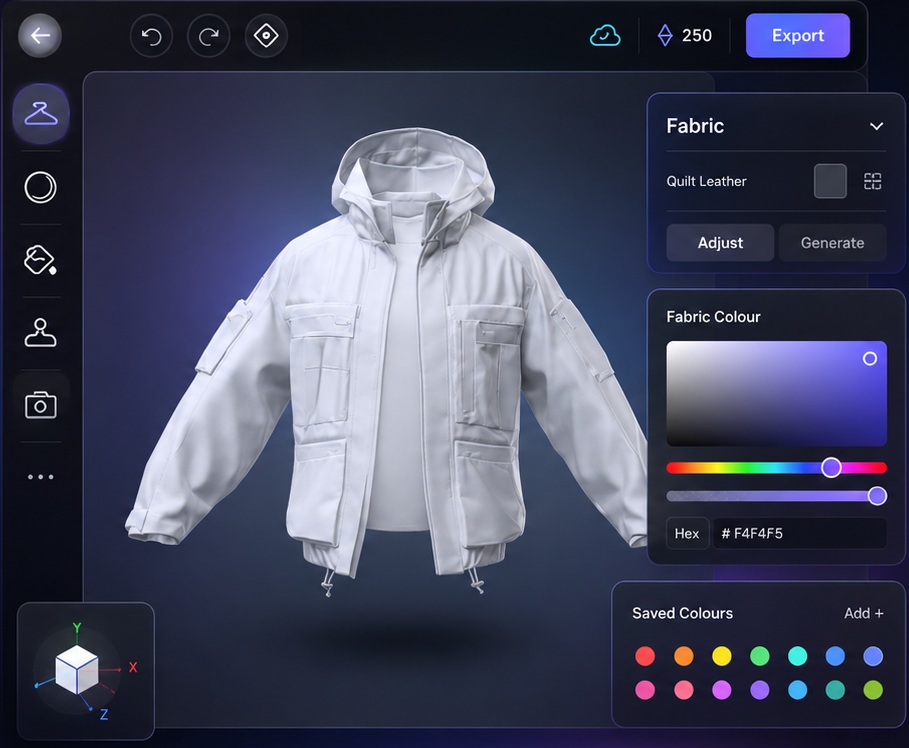Click the colour picker handle in gradient
Viewport: 909px width, 748px height.
click(870, 358)
